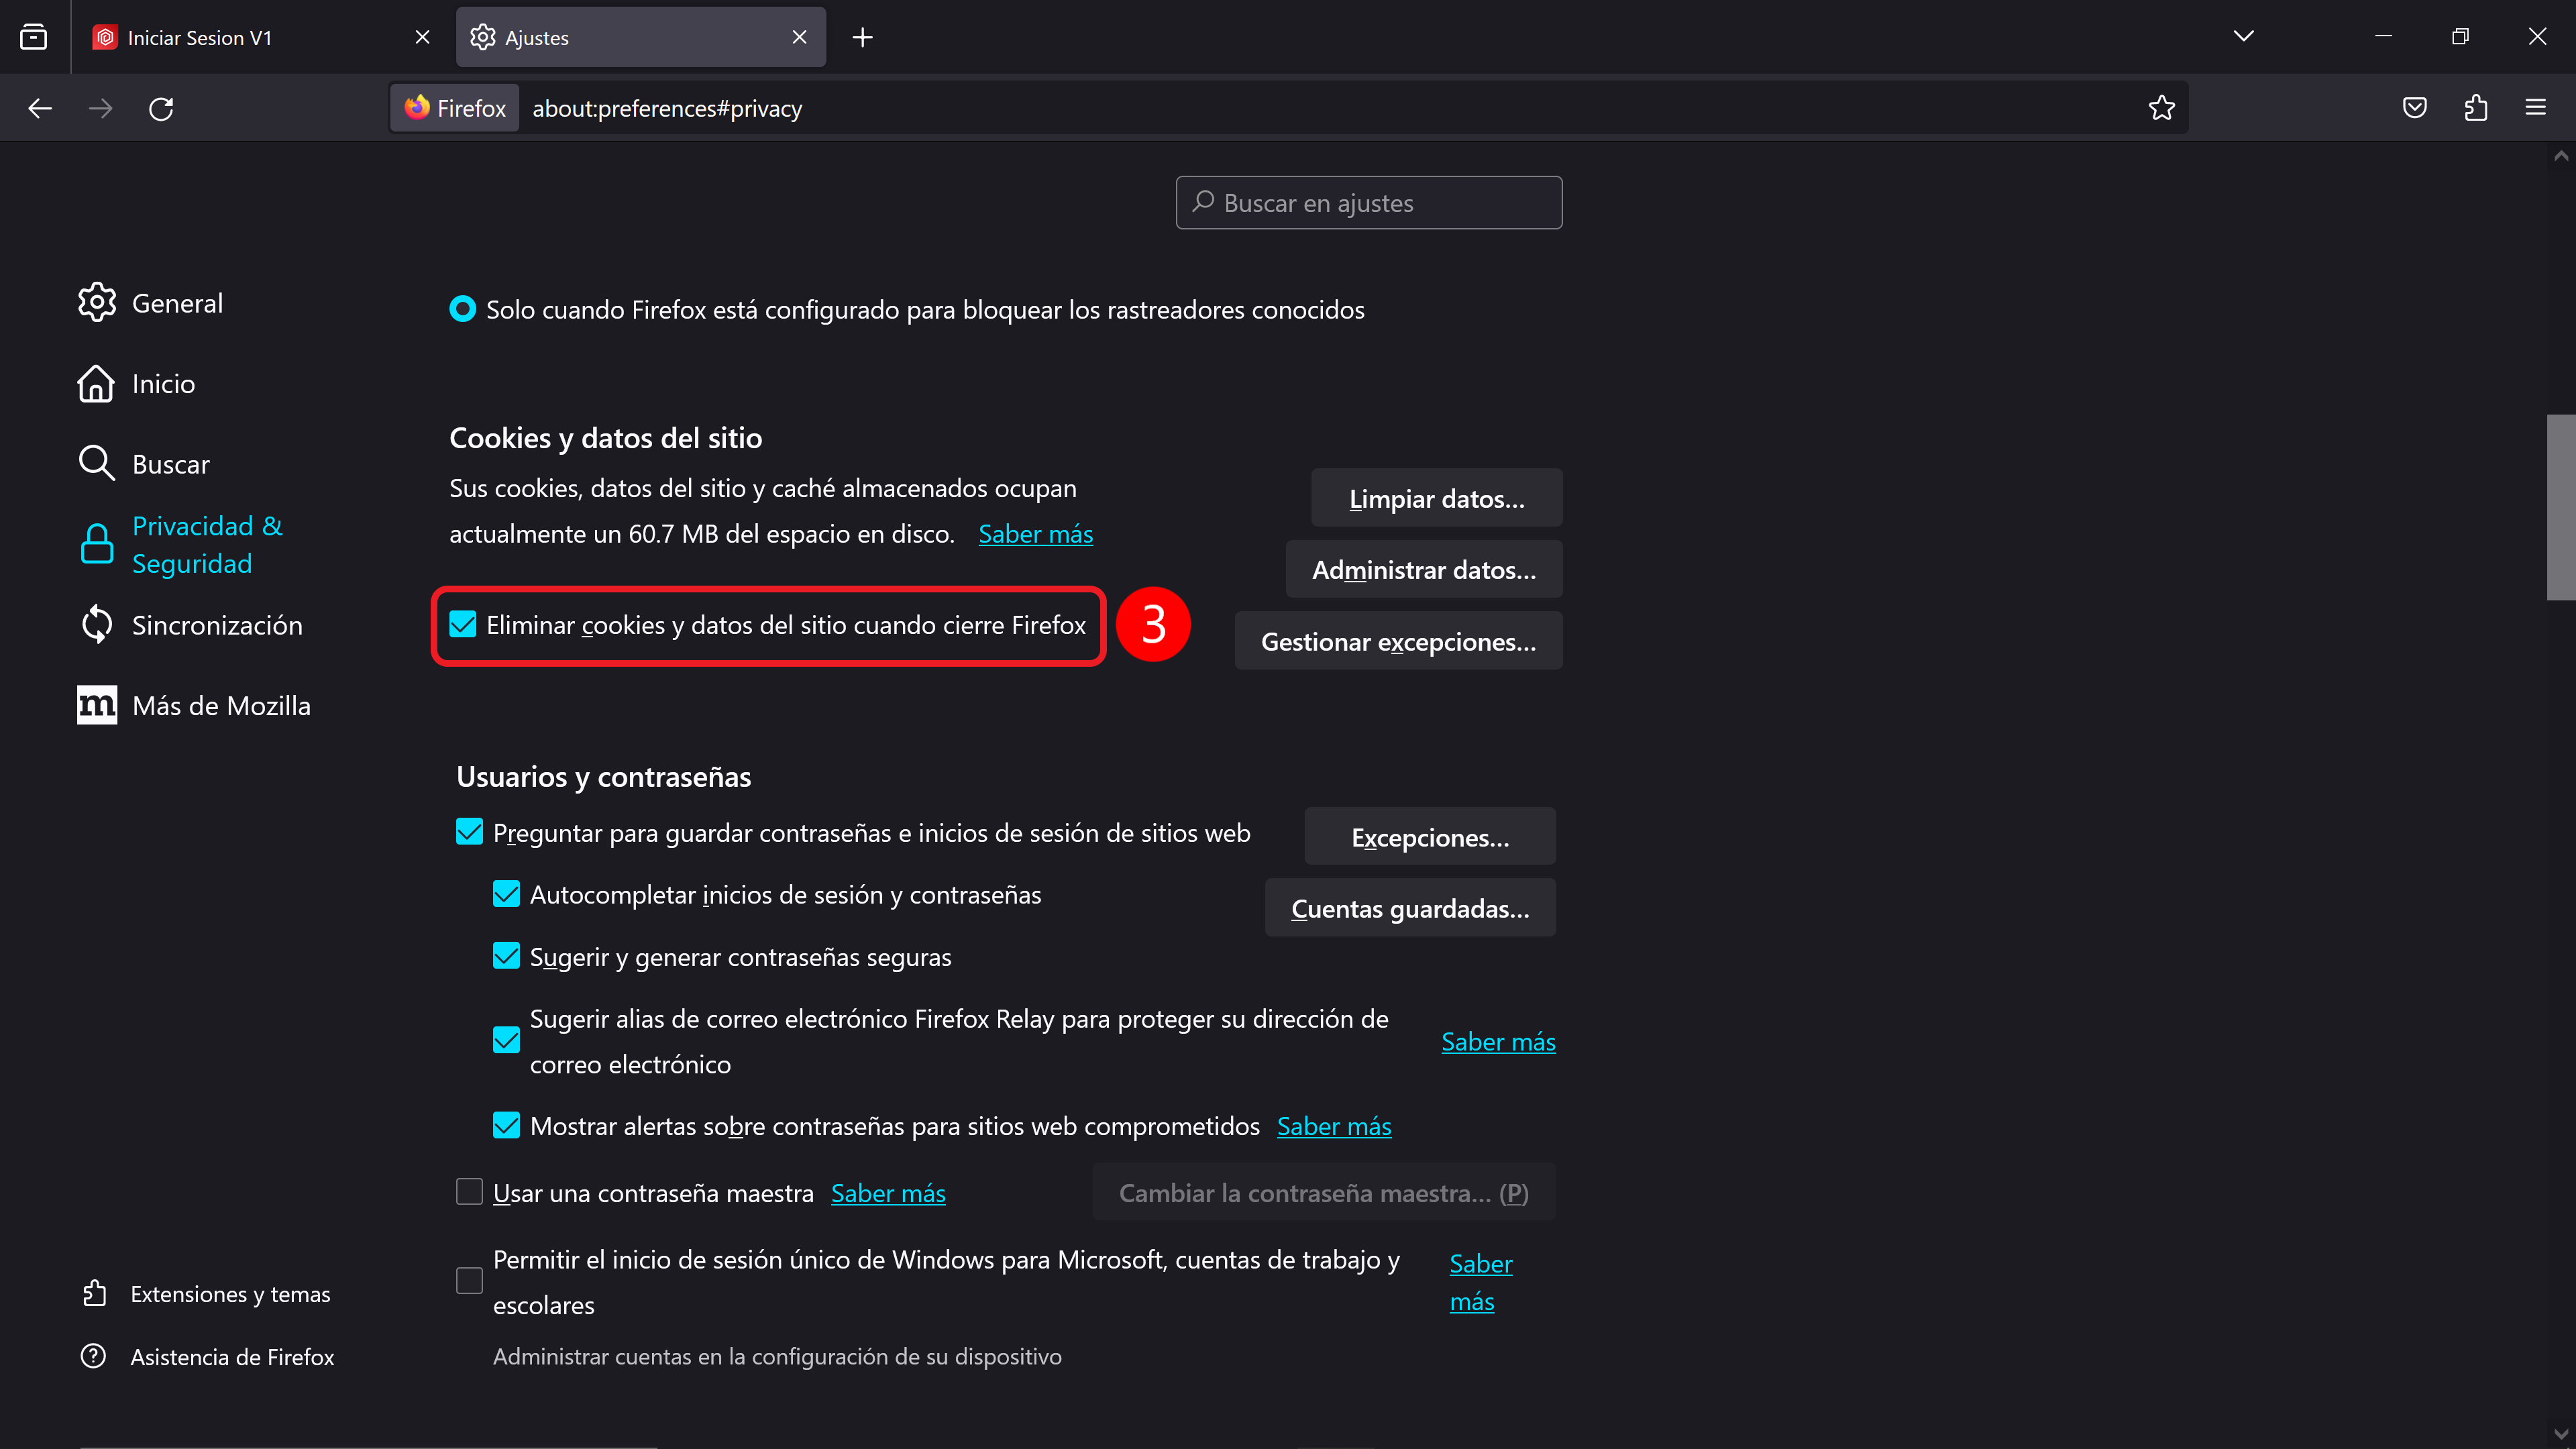Open Privacidad & Seguridad category
2576x1449 pixels.
click(x=181, y=544)
